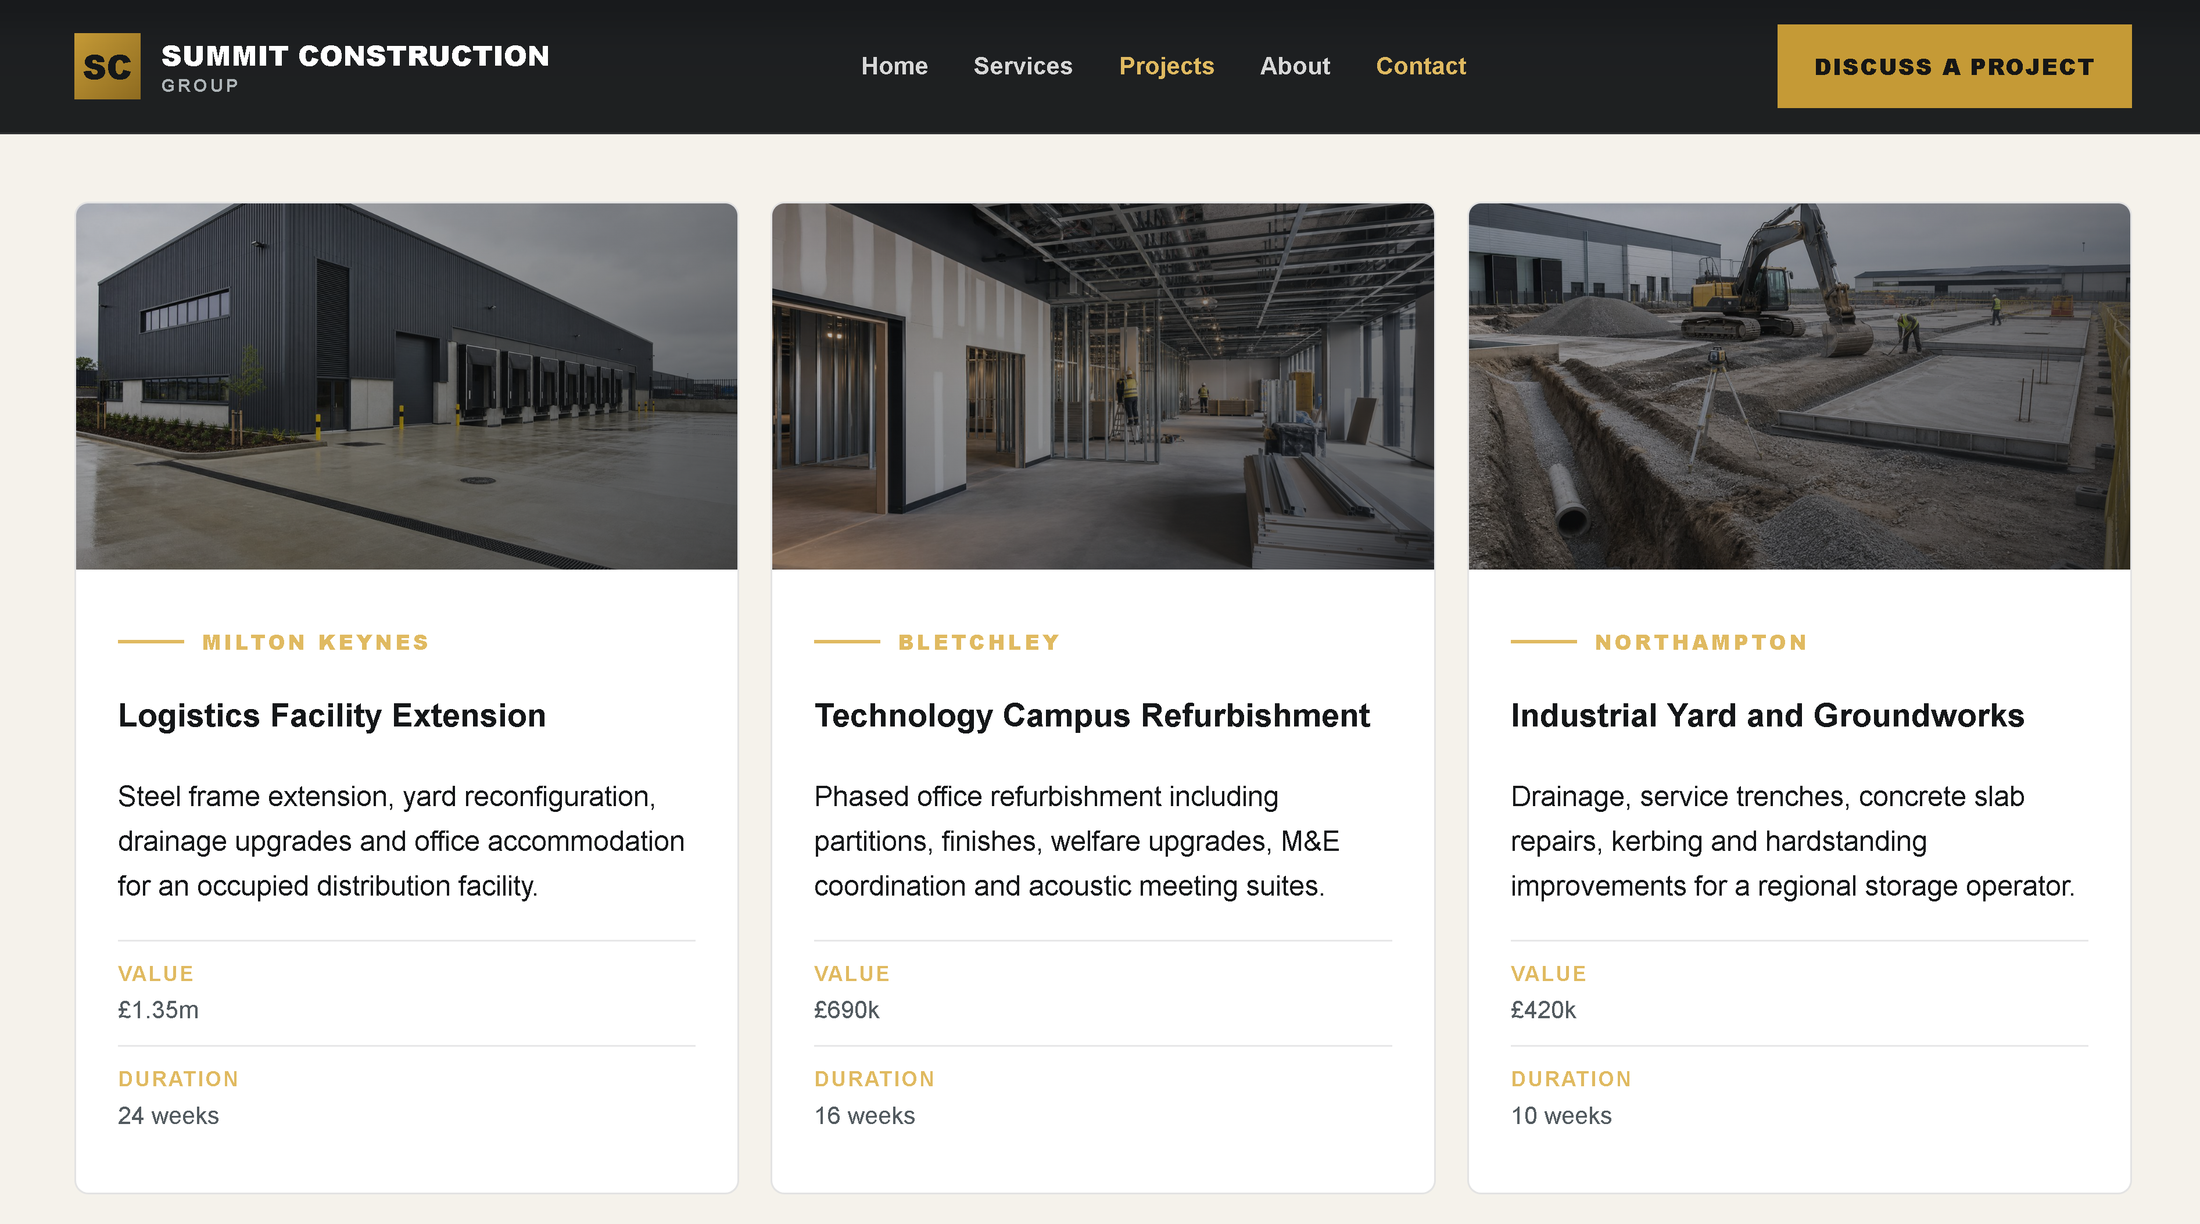This screenshot has width=2200, height=1224.
Task: Click the Bletchley location label
Action: click(x=979, y=642)
